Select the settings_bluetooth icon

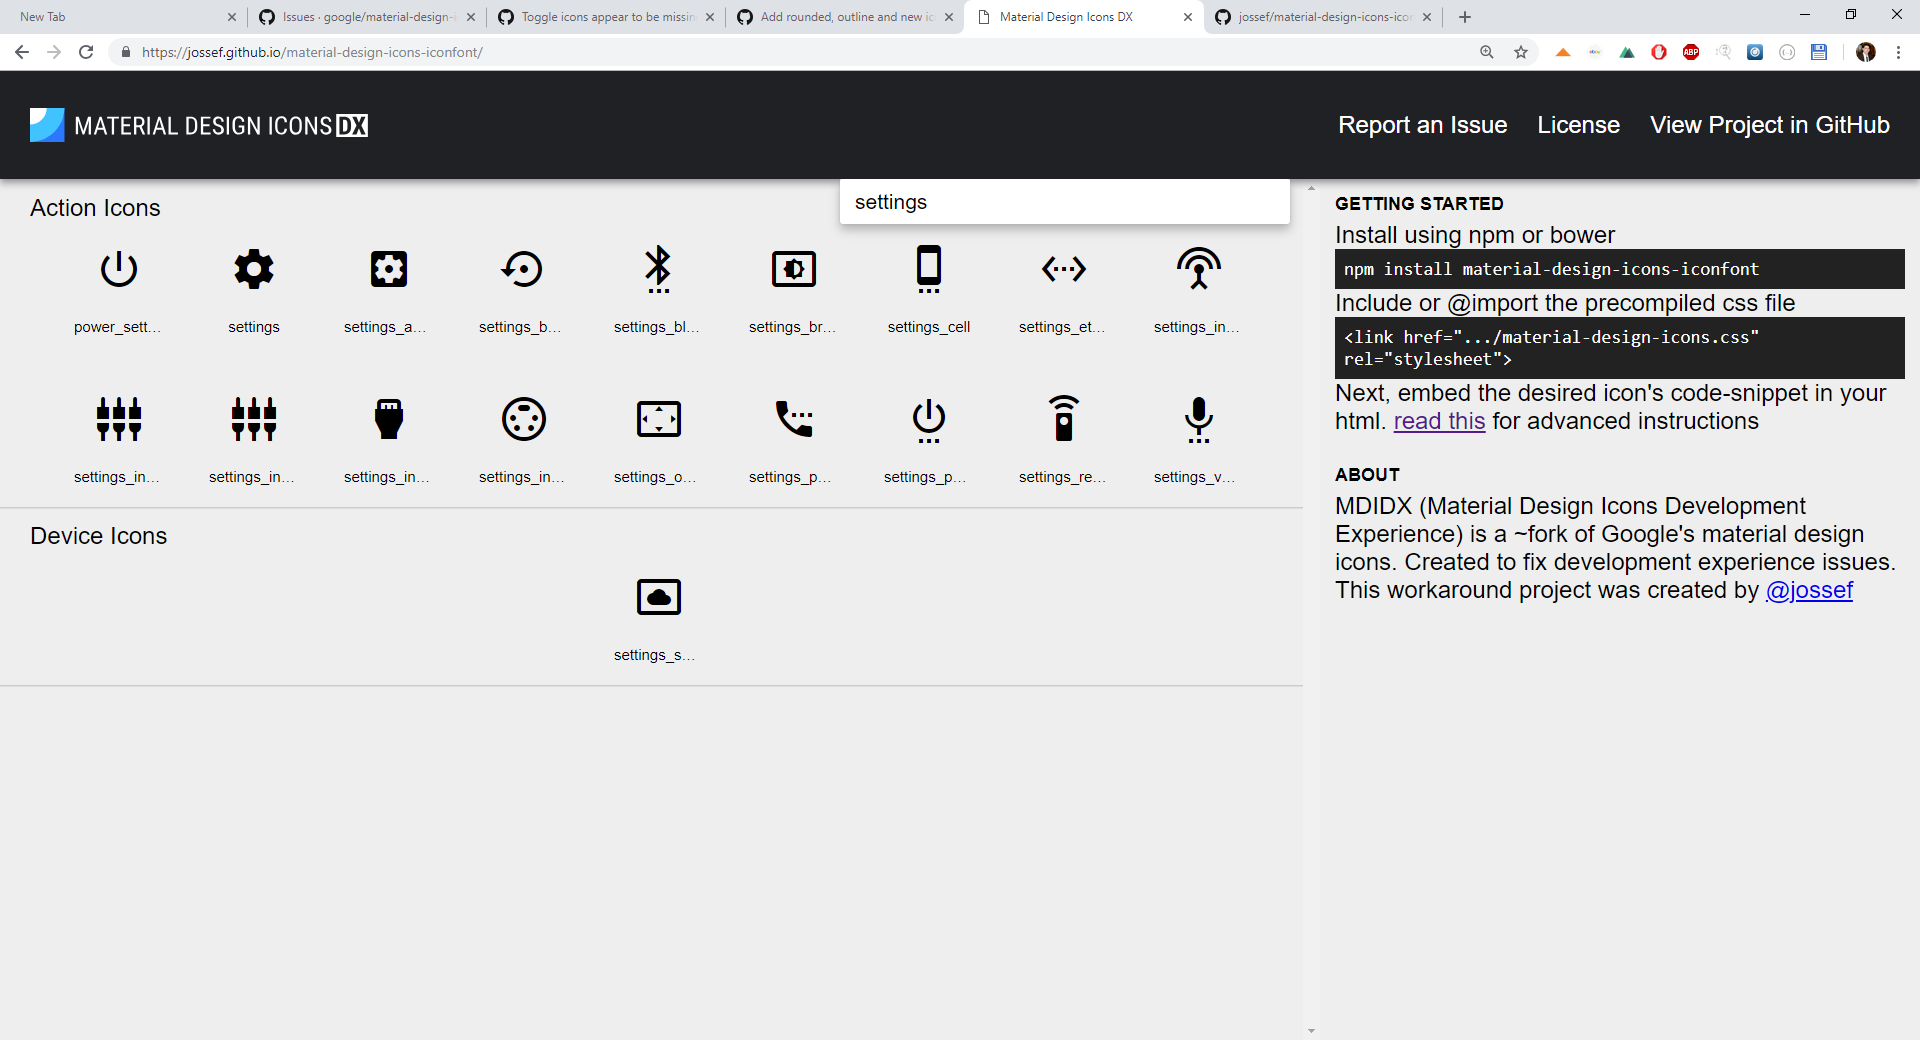point(657,268)
